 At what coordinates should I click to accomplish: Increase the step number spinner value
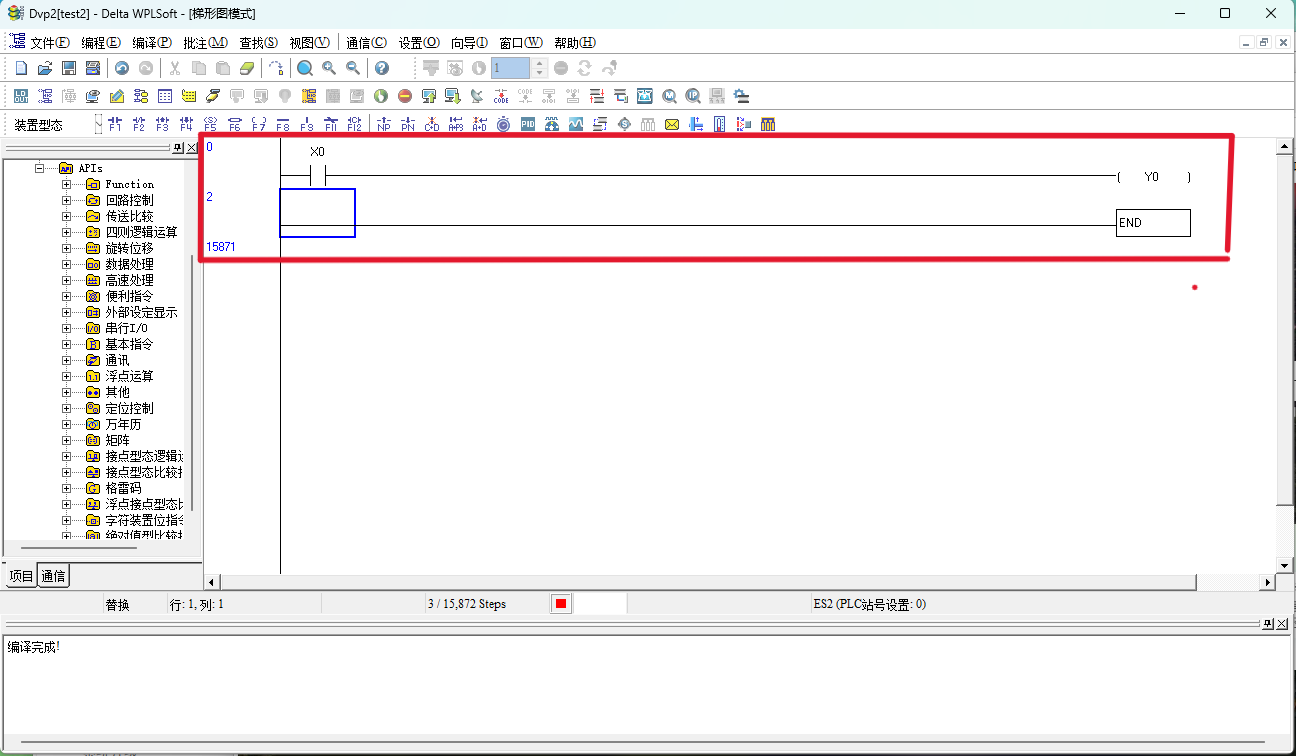coord(540,64)
